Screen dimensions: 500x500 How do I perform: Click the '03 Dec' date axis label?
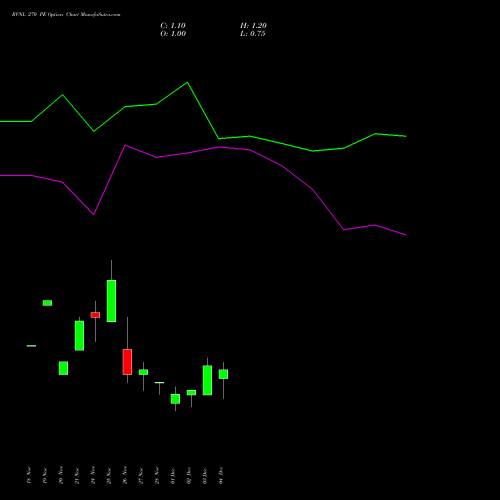pyautogui.click(x=205, y=475)
